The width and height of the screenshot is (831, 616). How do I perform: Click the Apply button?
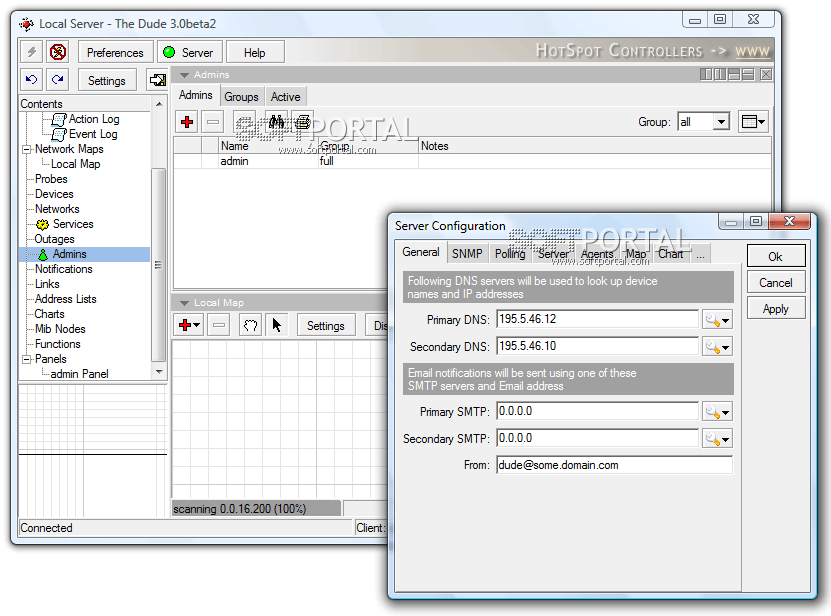[x=776, y=309]
